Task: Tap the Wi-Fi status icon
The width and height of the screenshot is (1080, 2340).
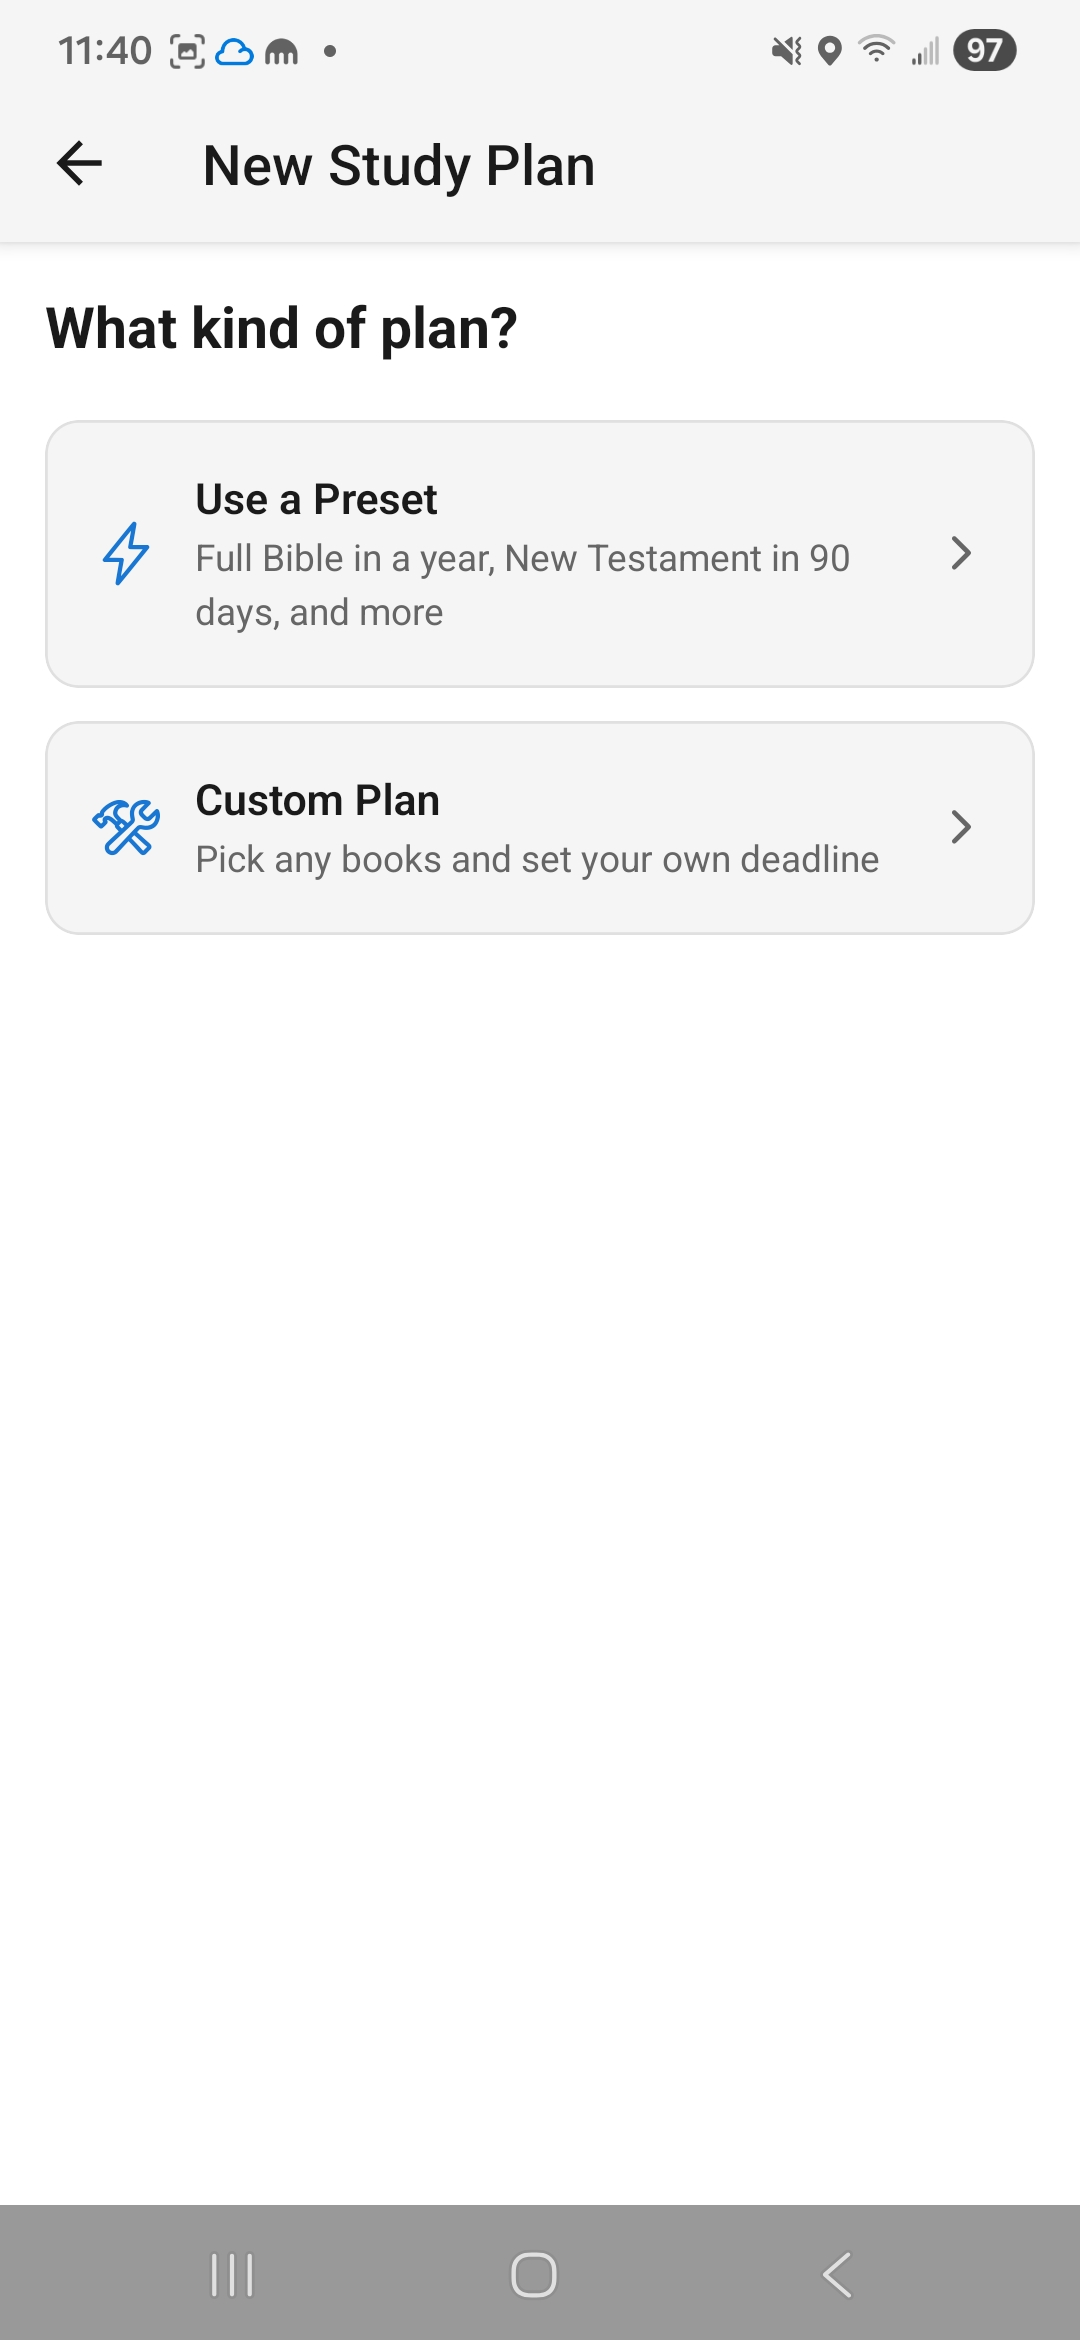Action: (877, 50)
